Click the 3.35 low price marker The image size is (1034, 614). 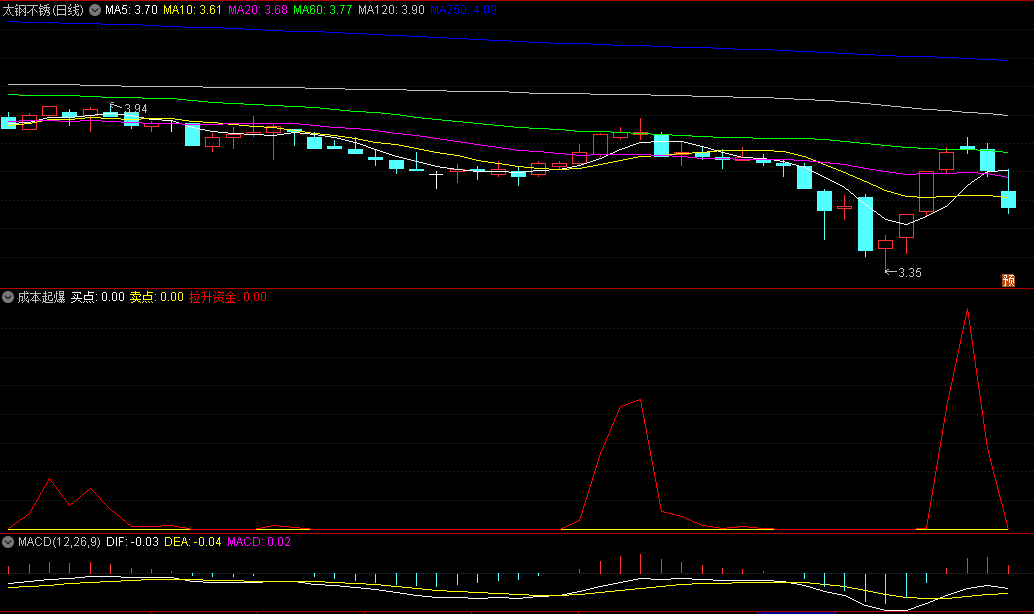coord(909,272)
